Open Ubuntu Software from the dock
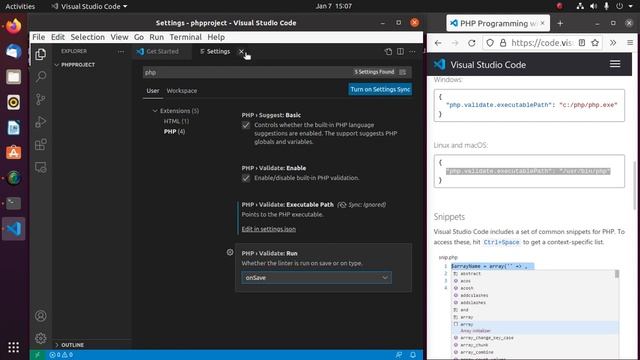 [x=13, y=153]
